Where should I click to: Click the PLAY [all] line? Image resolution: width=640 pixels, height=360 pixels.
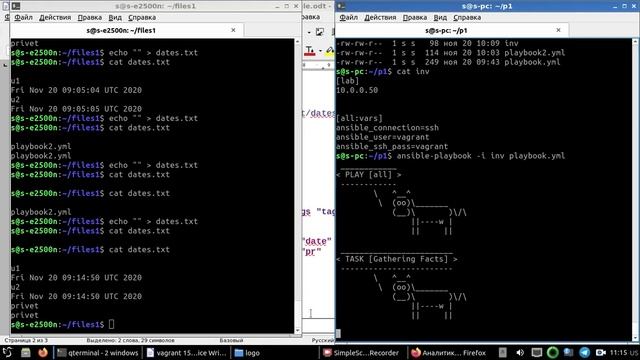pyautogui.click(x=369, y=175)
